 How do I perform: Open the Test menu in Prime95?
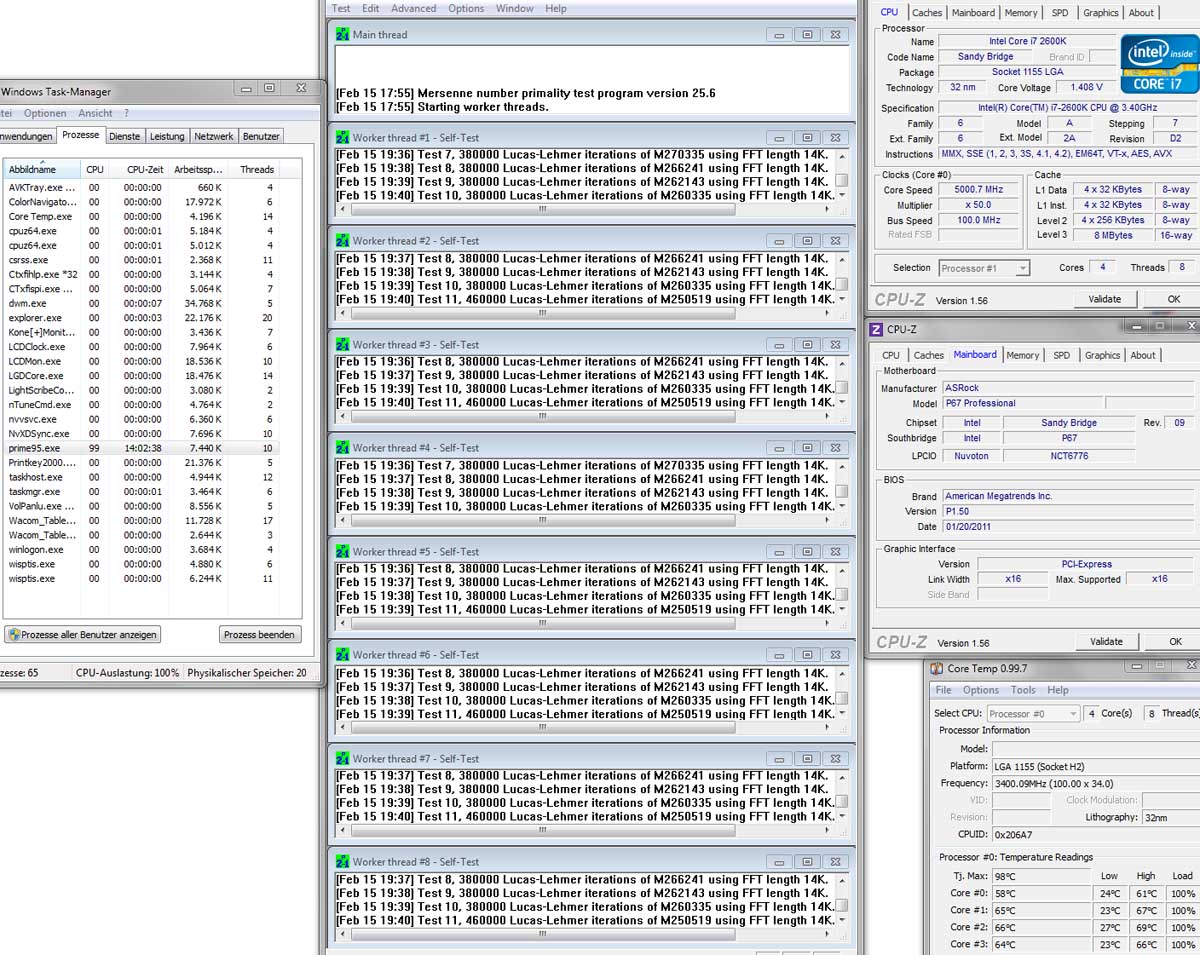tap(341, 8)
